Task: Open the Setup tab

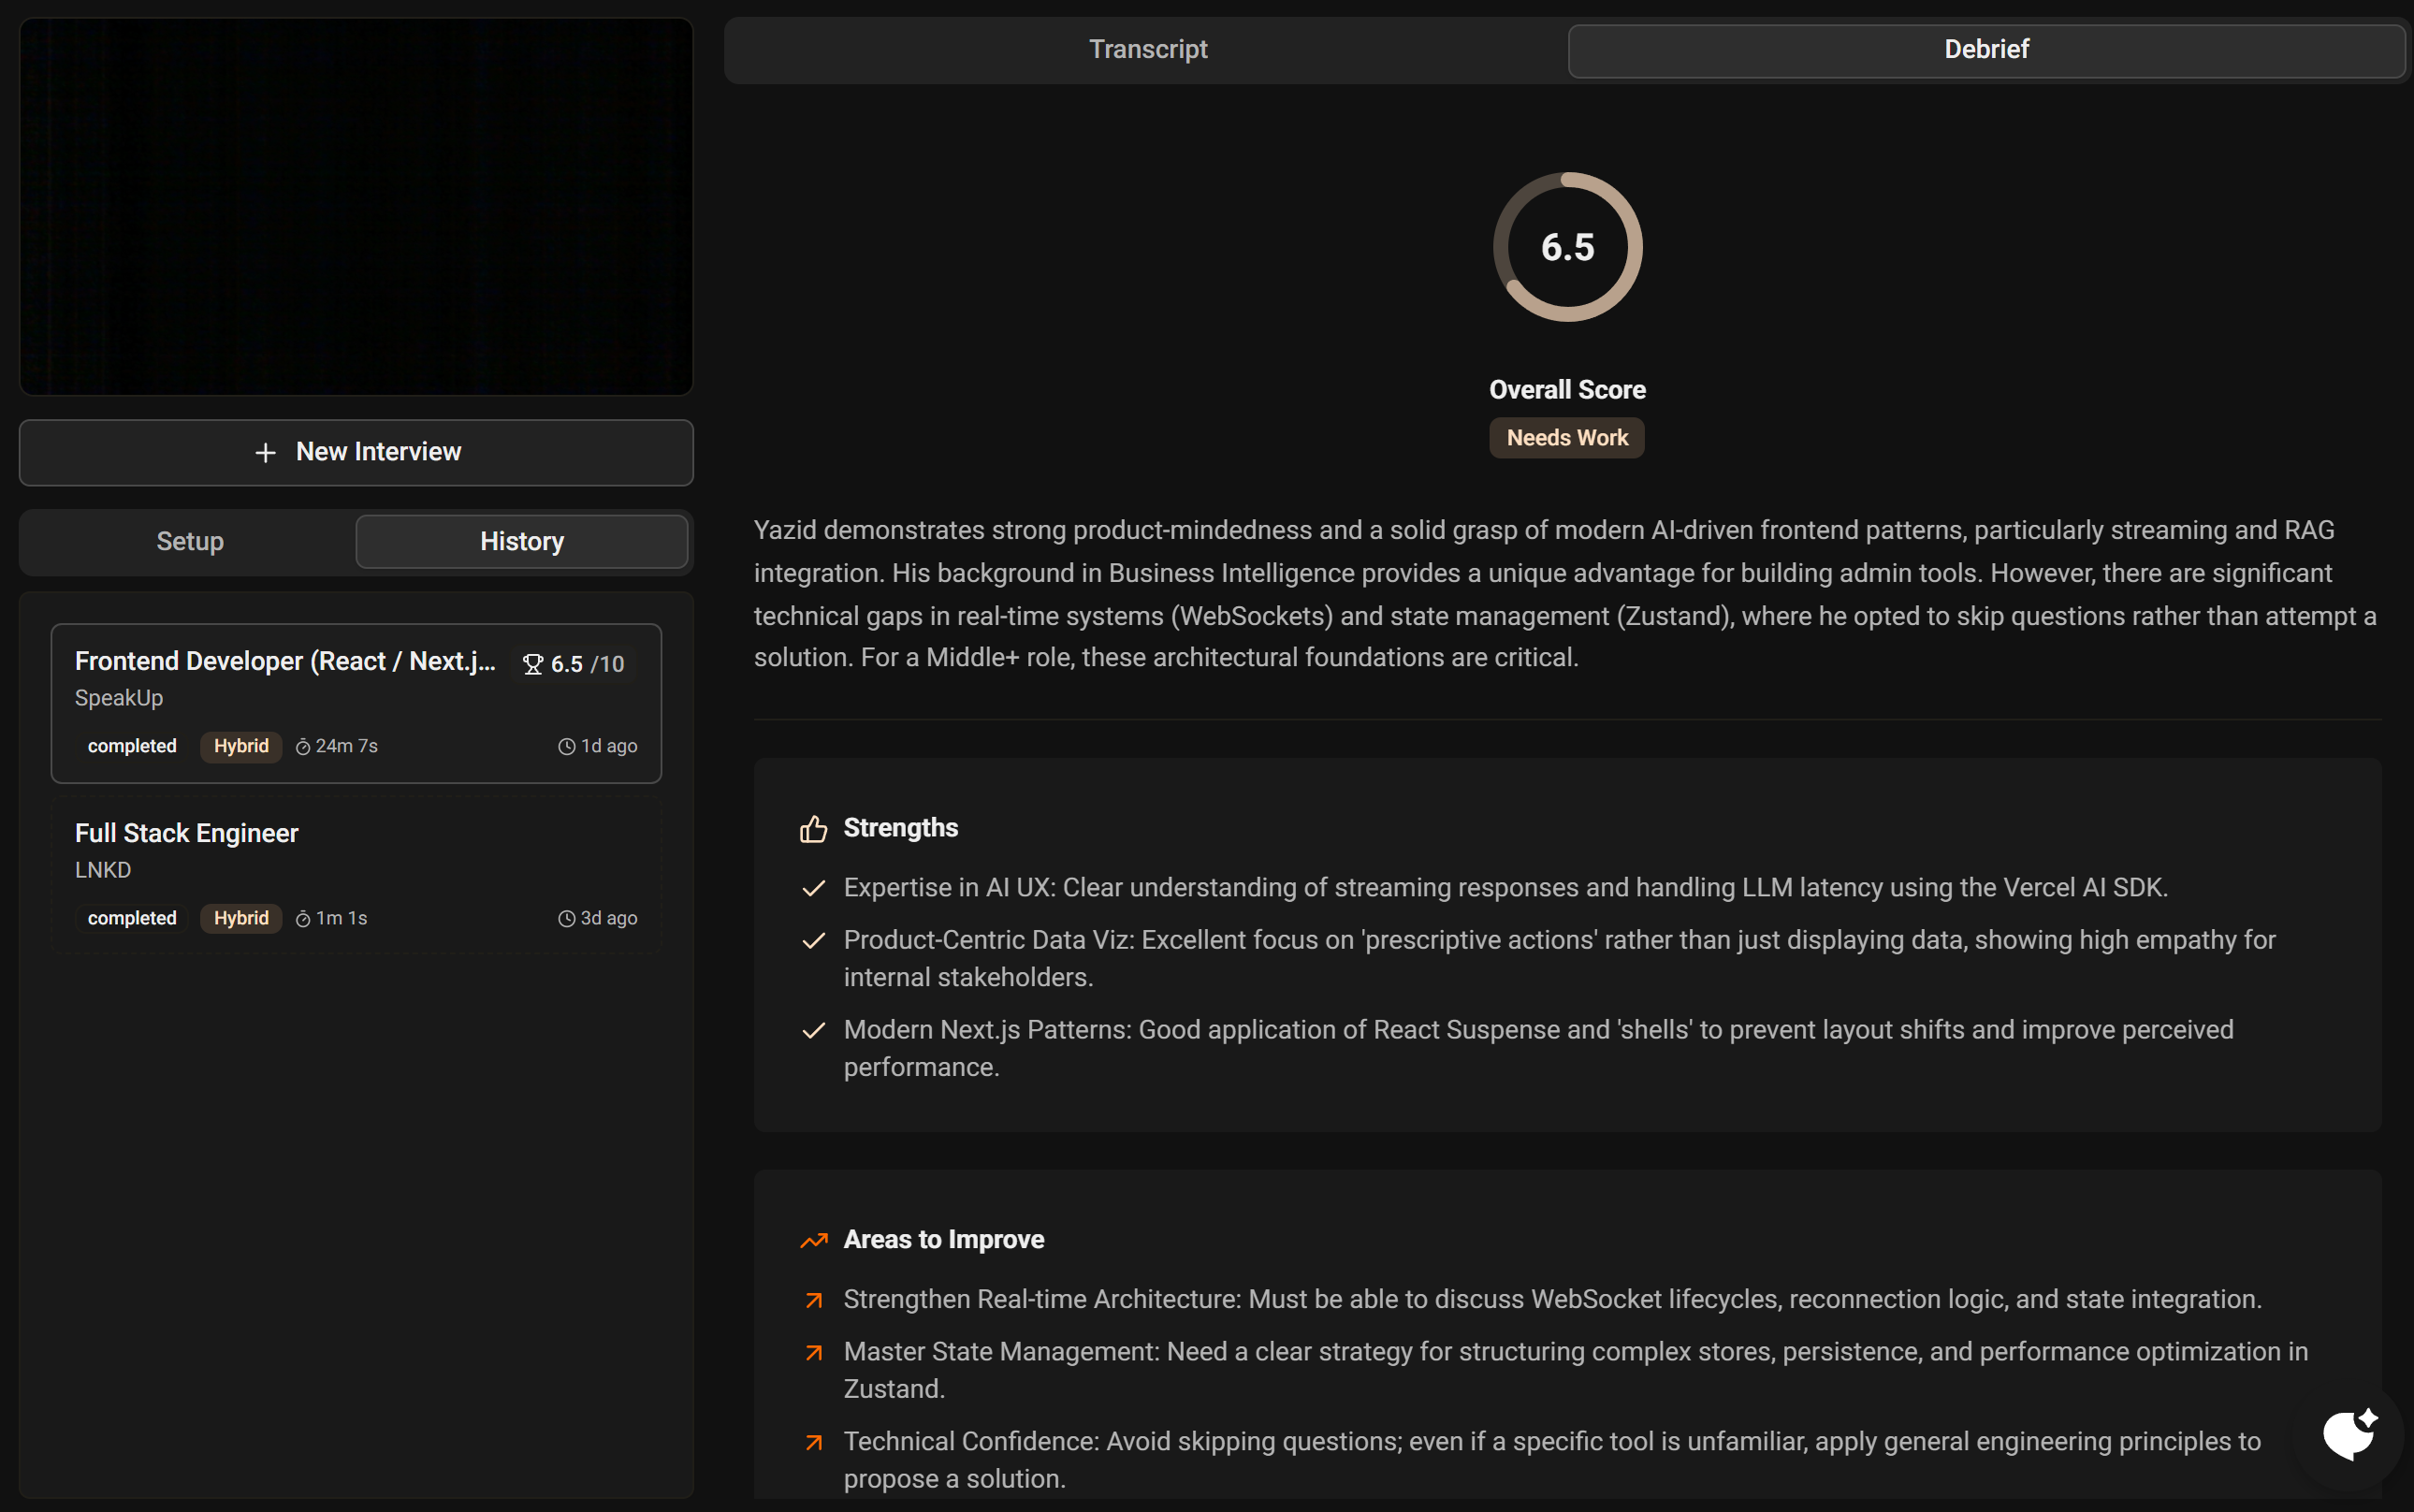Action: (189, 541)
